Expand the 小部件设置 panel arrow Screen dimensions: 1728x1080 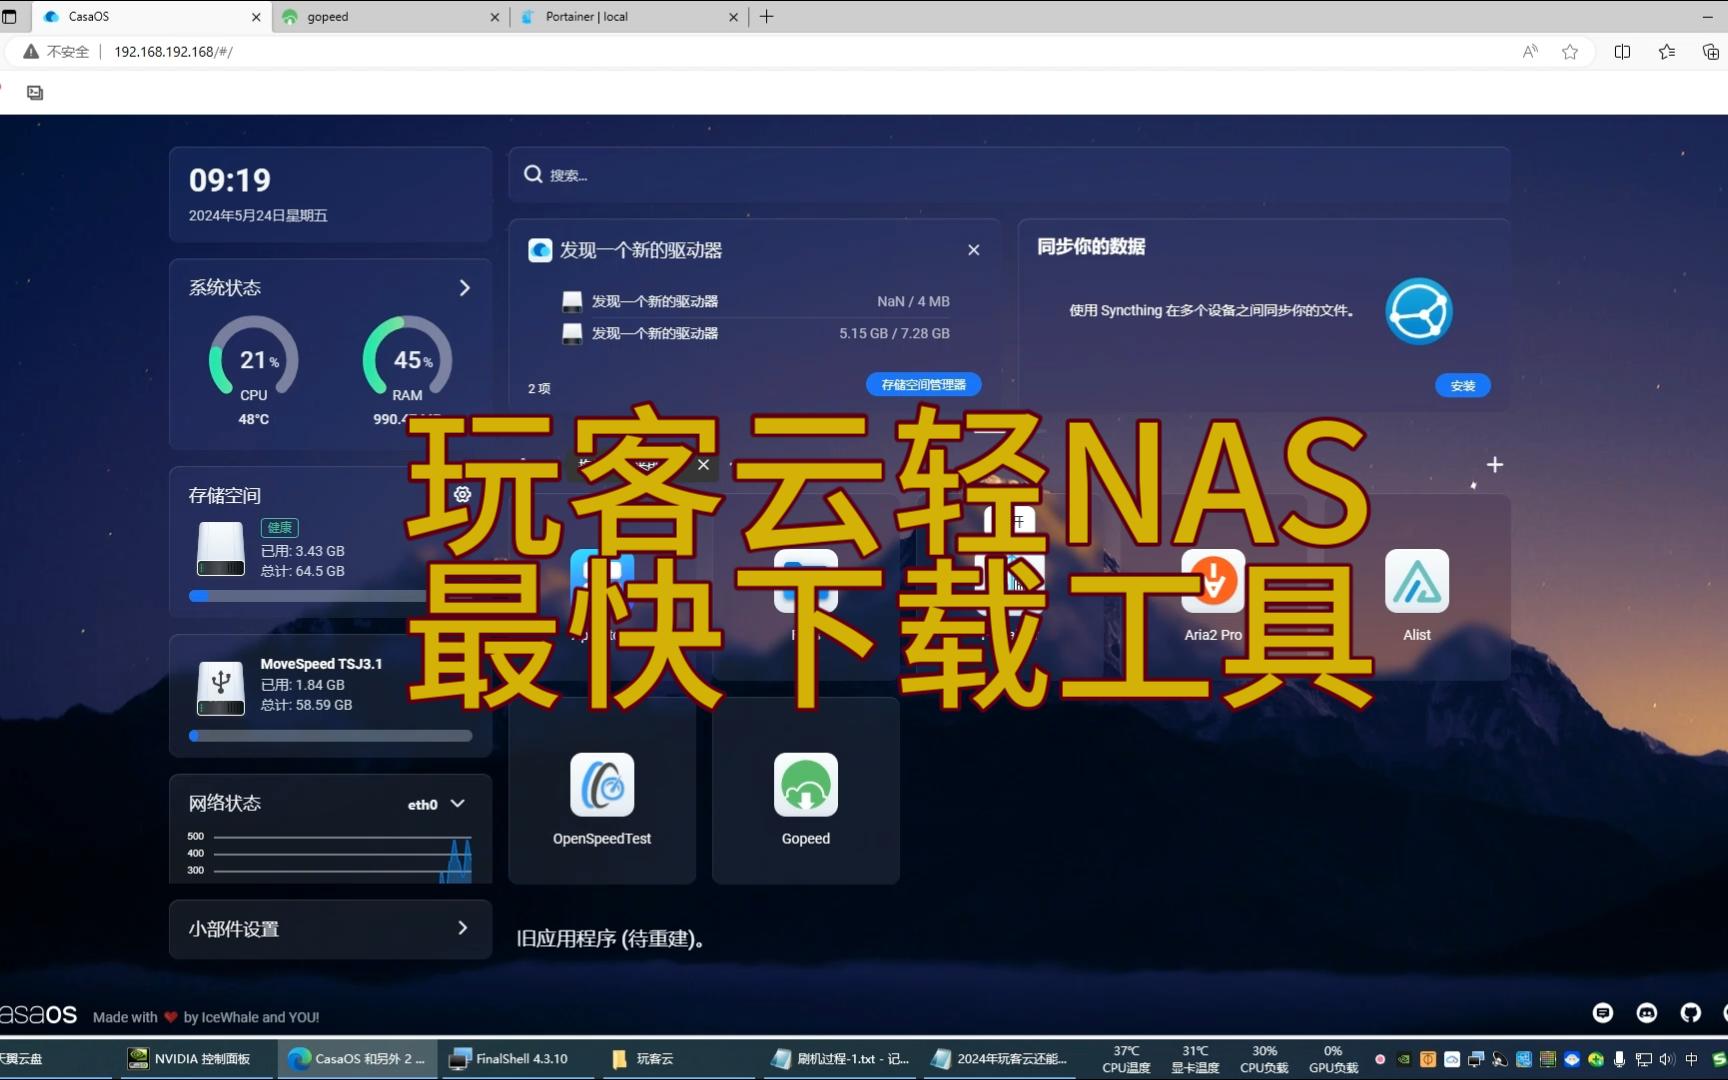pyautogui.click(x=462, y=928)
